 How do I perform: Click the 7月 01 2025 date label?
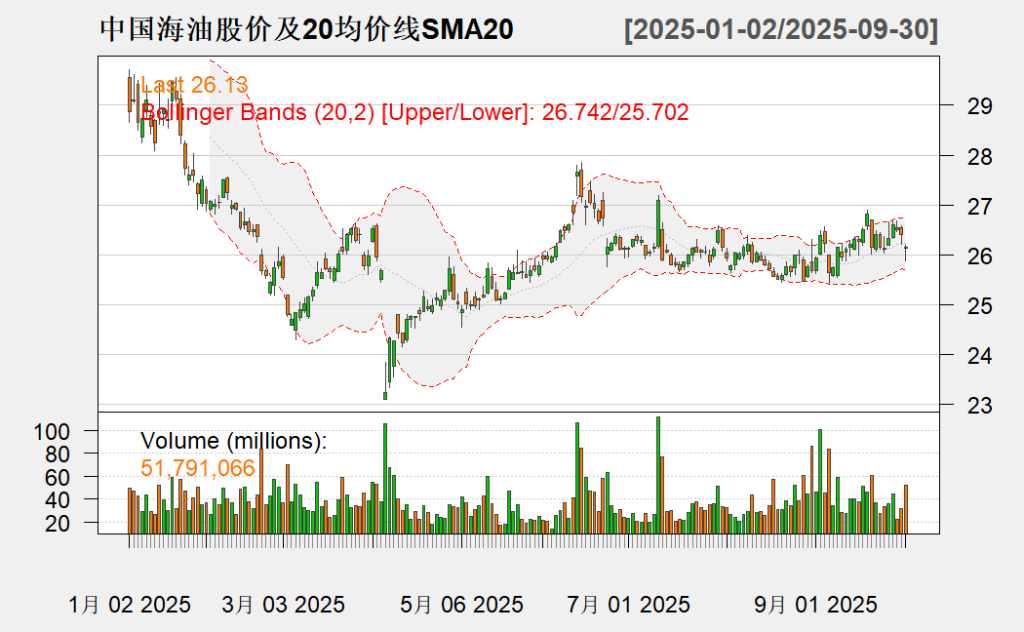(x=627, y=605)
